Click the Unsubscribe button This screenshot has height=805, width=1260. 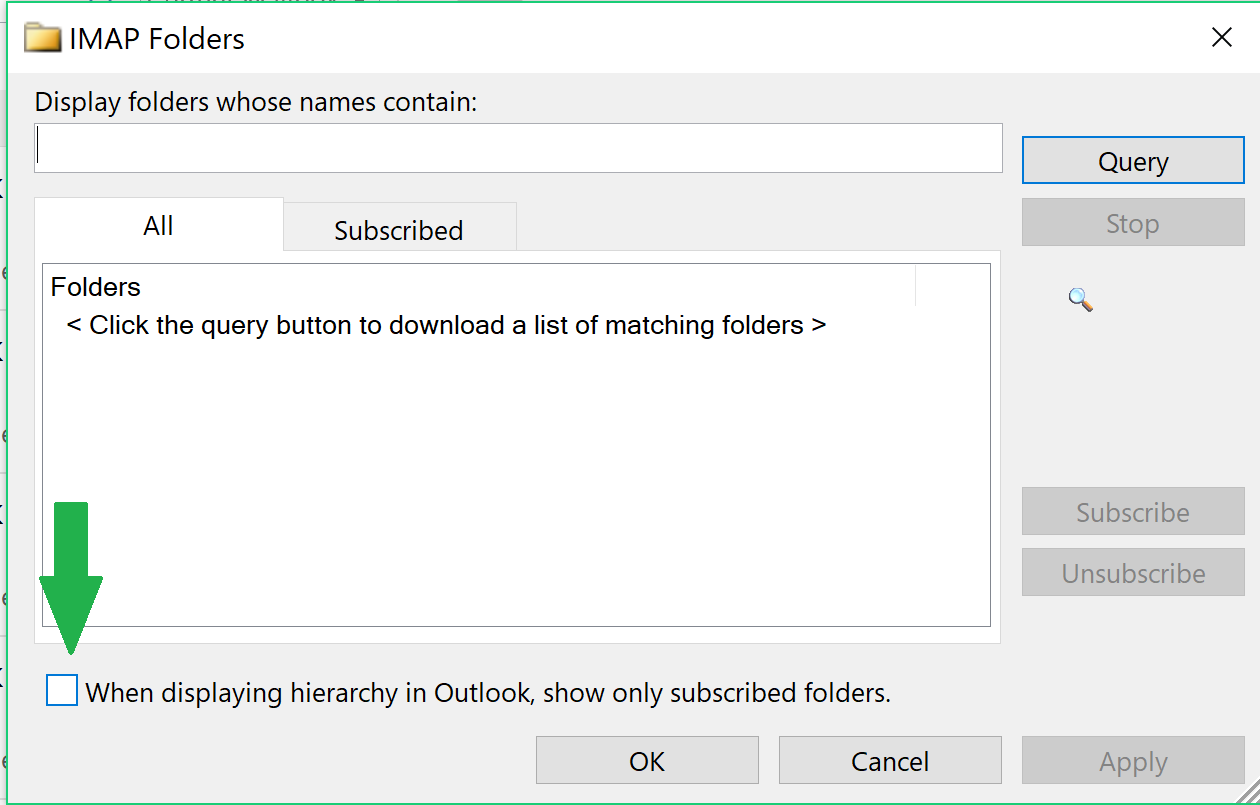(1133, 573)
